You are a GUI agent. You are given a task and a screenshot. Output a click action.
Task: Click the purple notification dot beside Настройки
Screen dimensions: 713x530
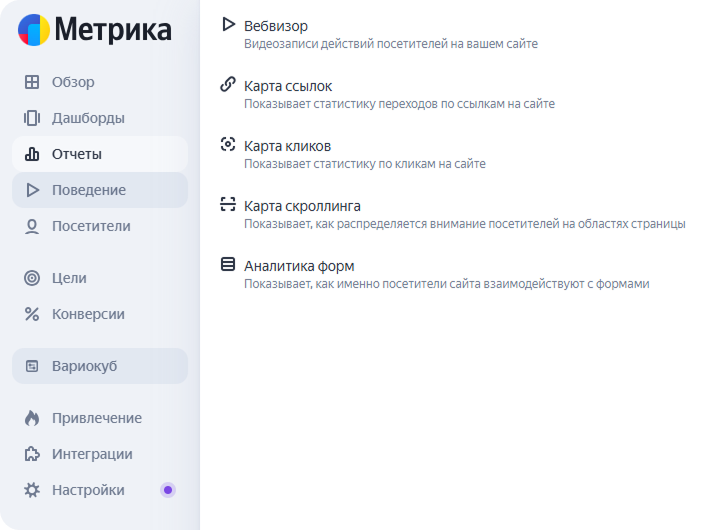point(168,490)
